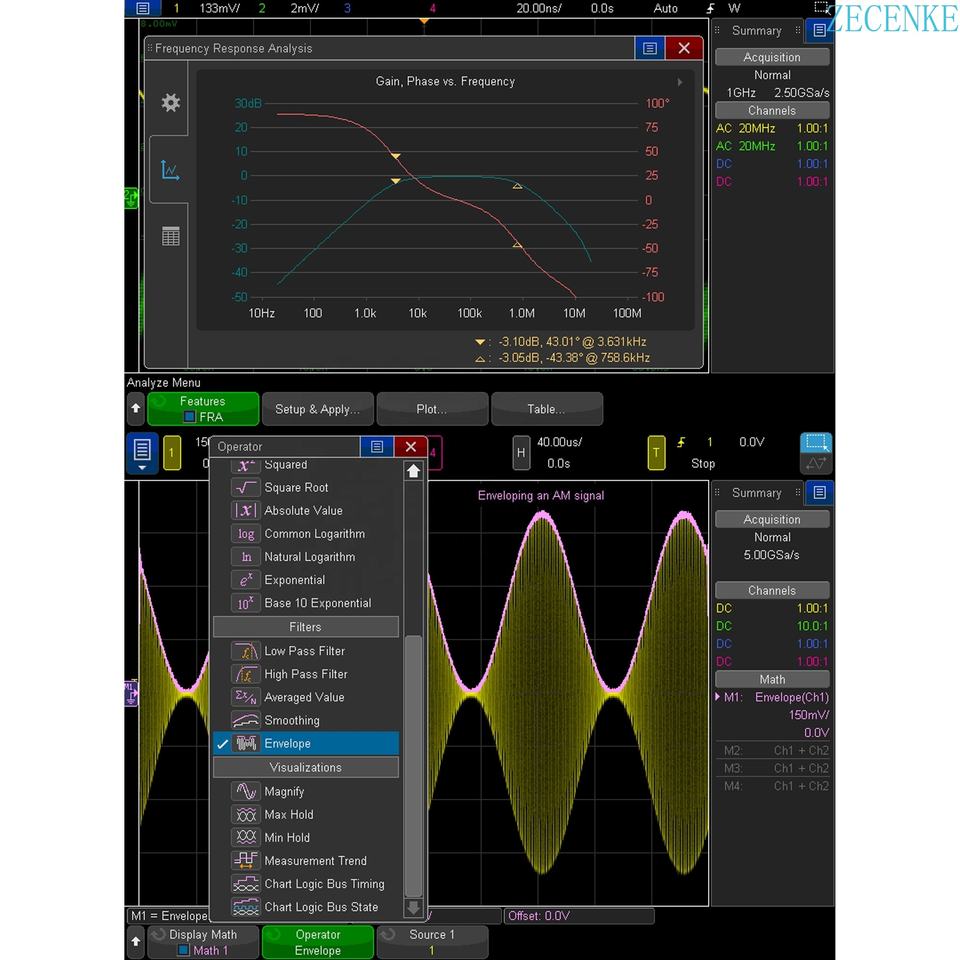Select the Max Hold visualization

click(288, 815)
